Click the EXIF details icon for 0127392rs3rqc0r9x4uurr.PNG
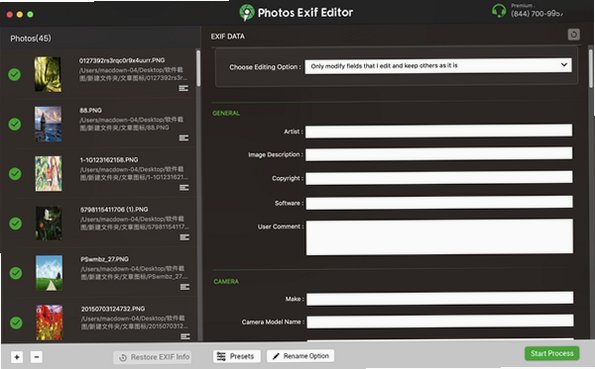The image size is (595, 369). click(x=183, y=88)
